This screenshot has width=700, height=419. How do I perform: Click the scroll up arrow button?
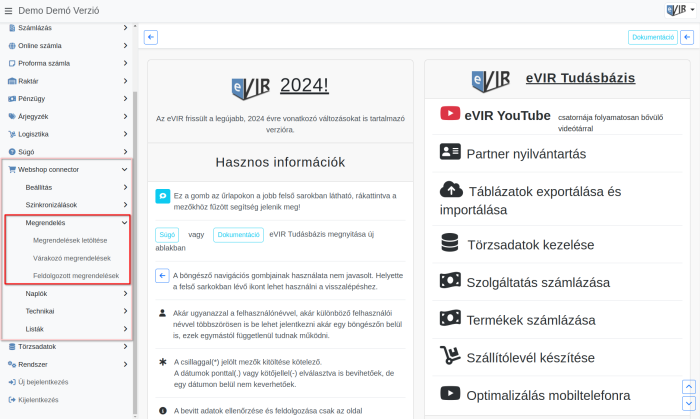coord(689,386)
